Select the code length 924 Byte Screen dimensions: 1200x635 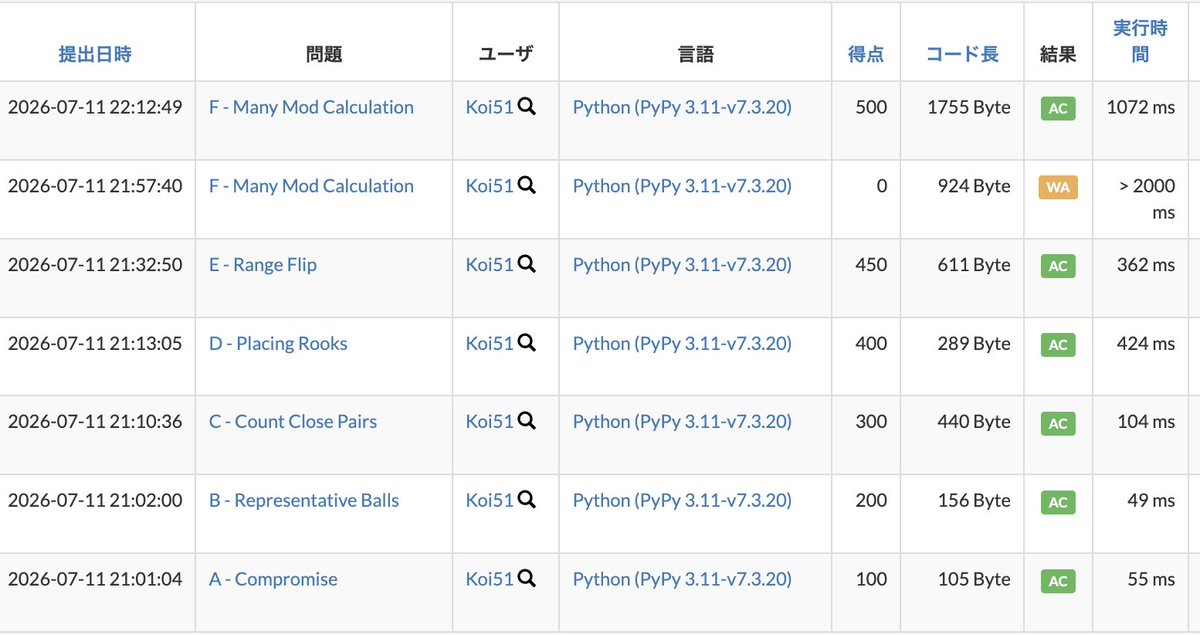(x=974, y=186)
